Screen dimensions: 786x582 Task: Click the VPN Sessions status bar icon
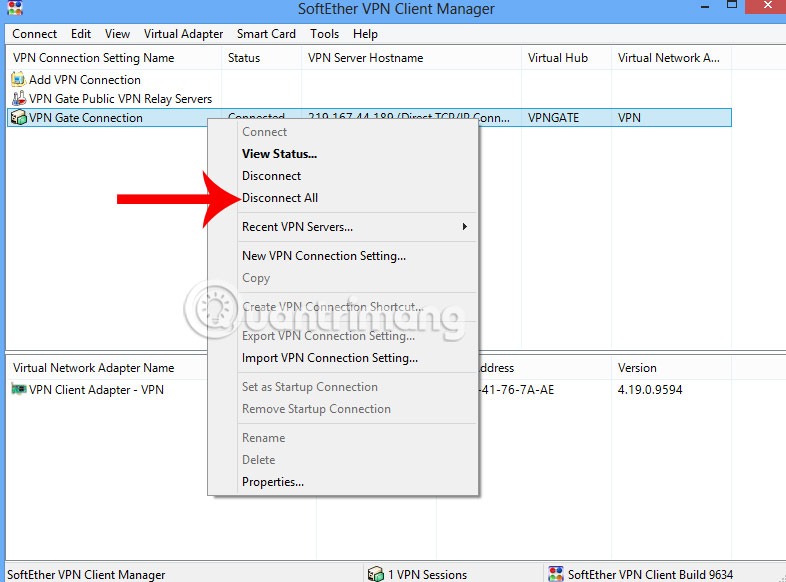(x=375, y=573)
